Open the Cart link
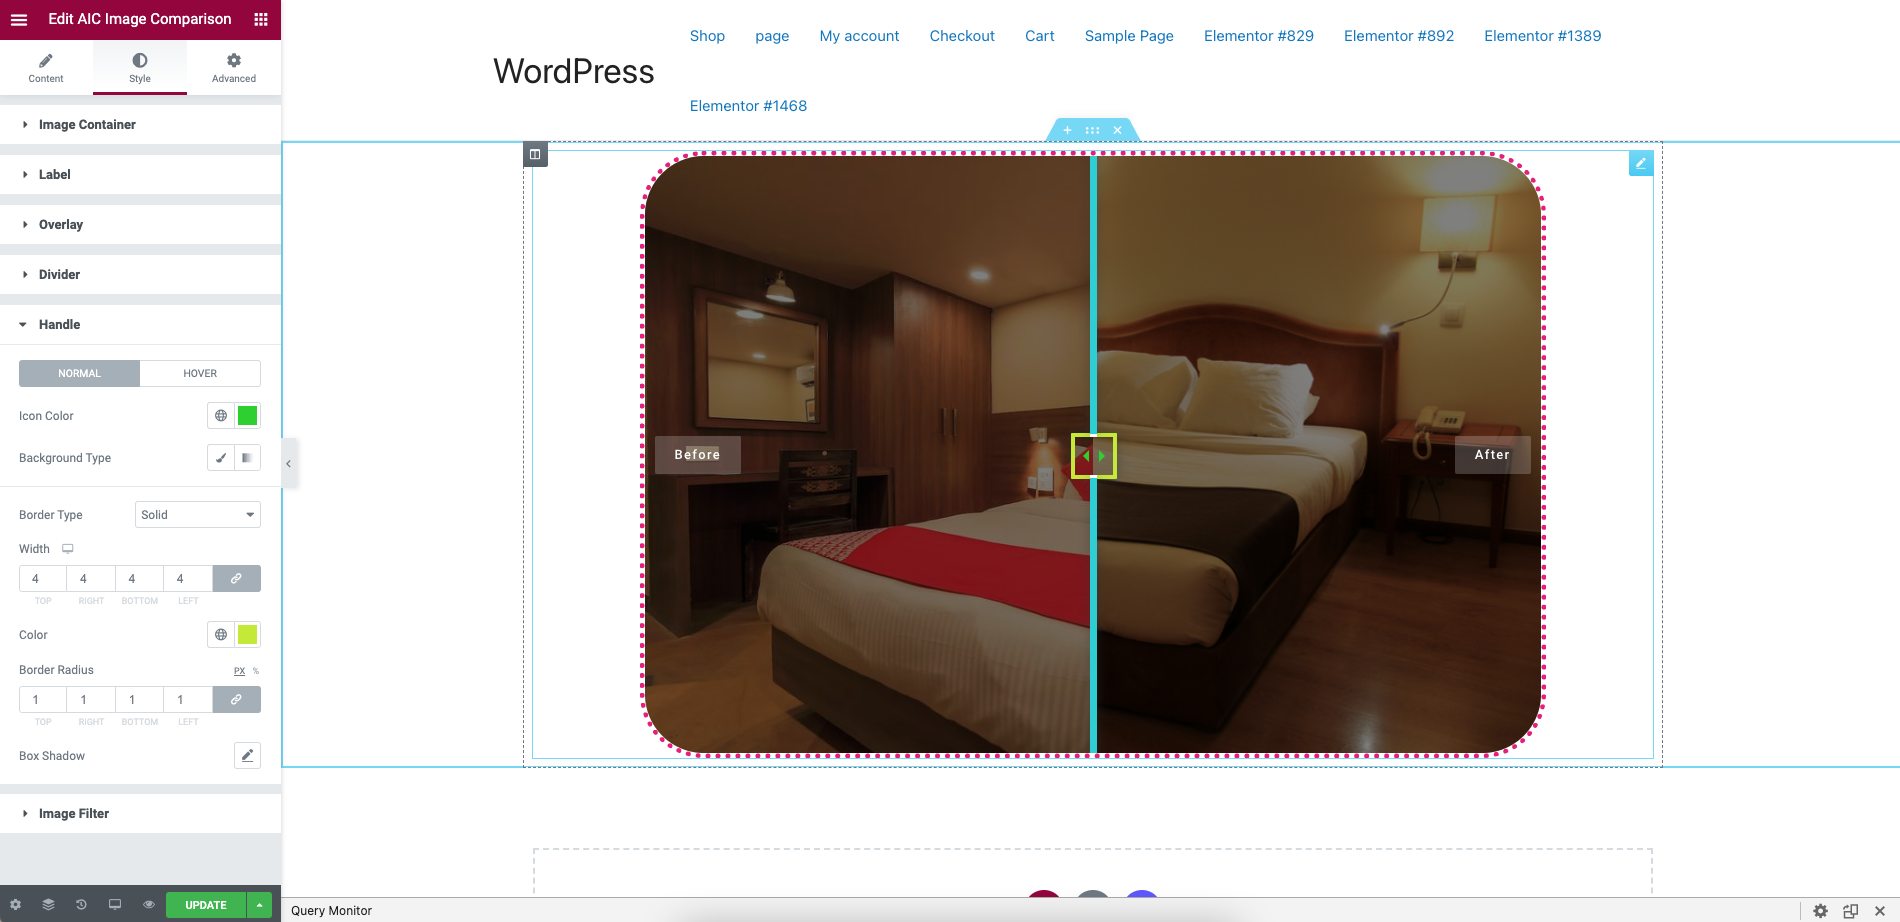 pyautogui.click(x=1040, y=36)
